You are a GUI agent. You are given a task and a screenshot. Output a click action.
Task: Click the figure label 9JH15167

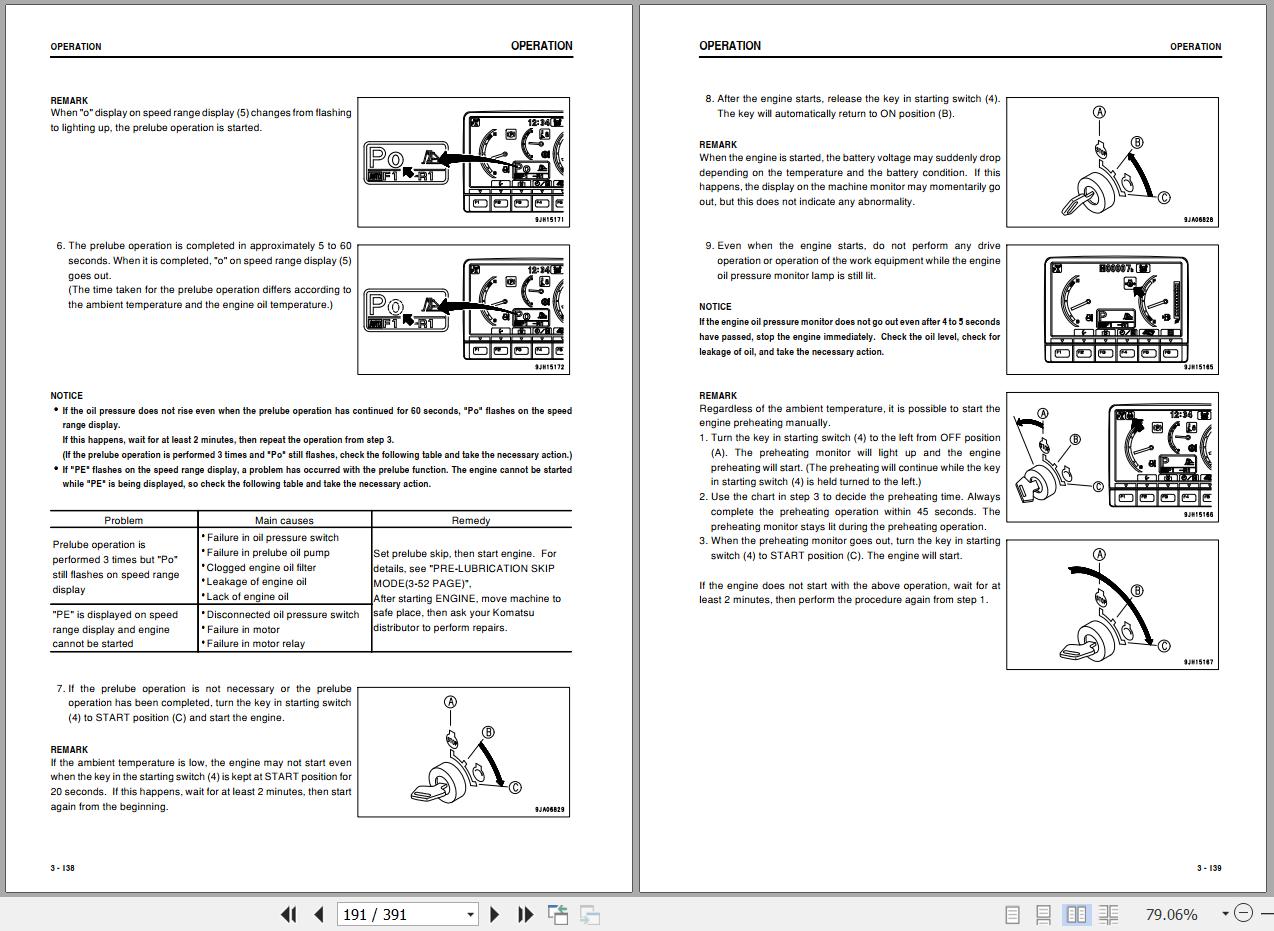coord(1199,662)
